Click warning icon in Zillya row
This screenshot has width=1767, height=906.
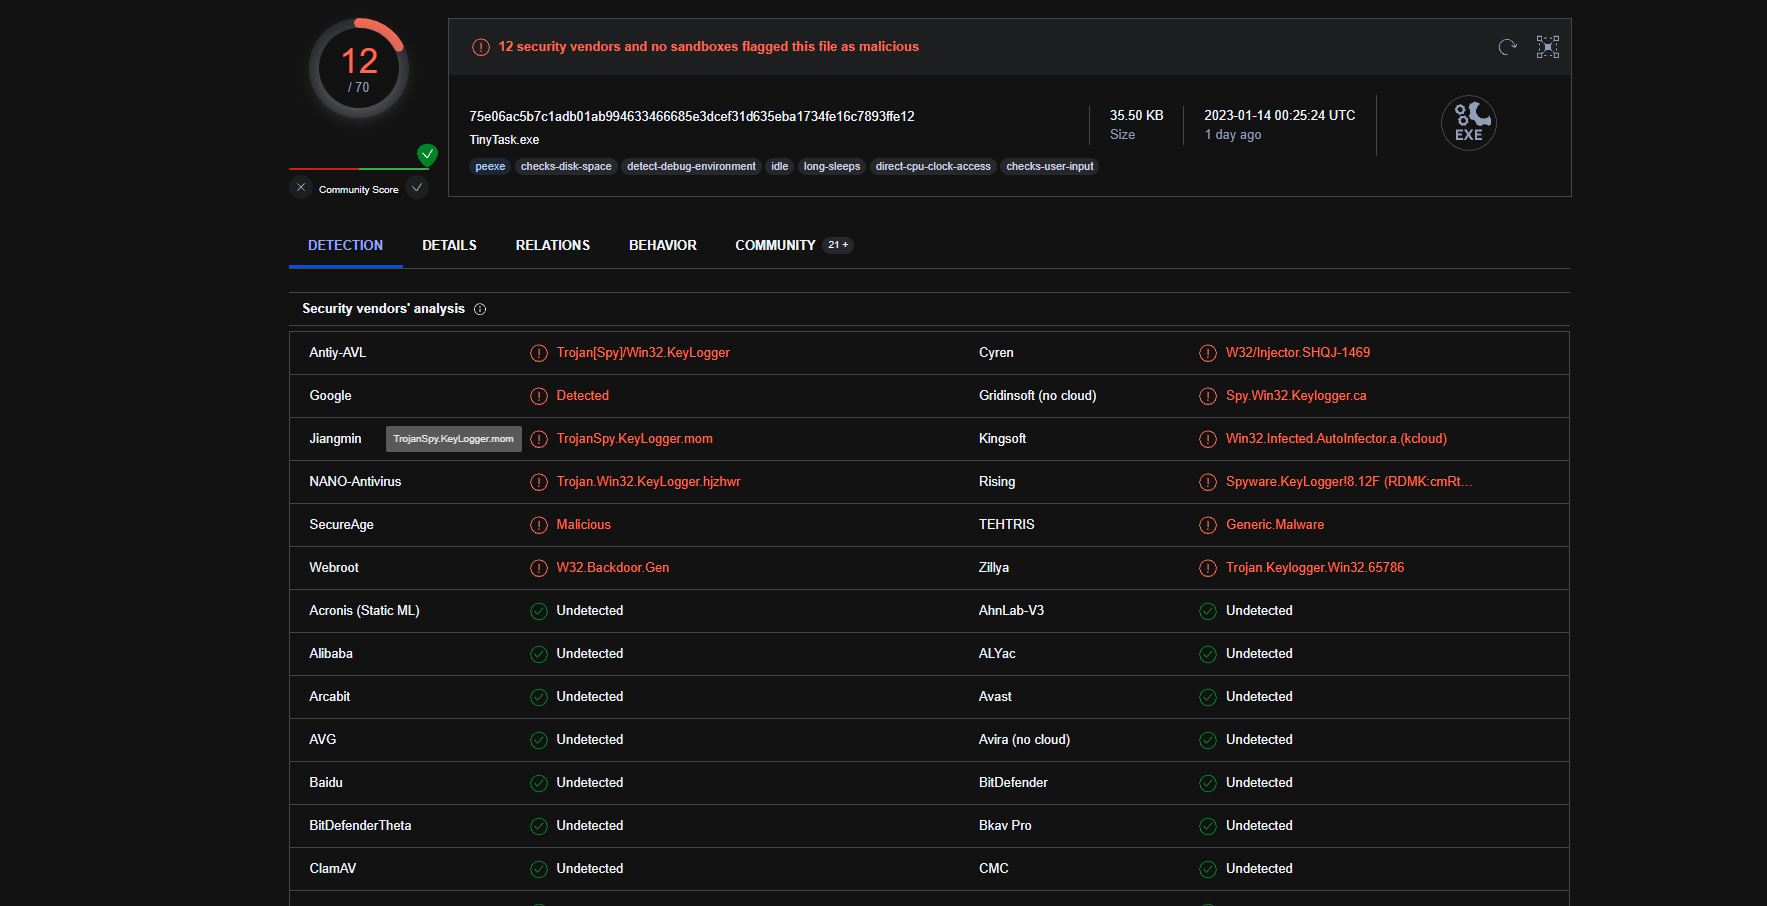point(1208,568)
